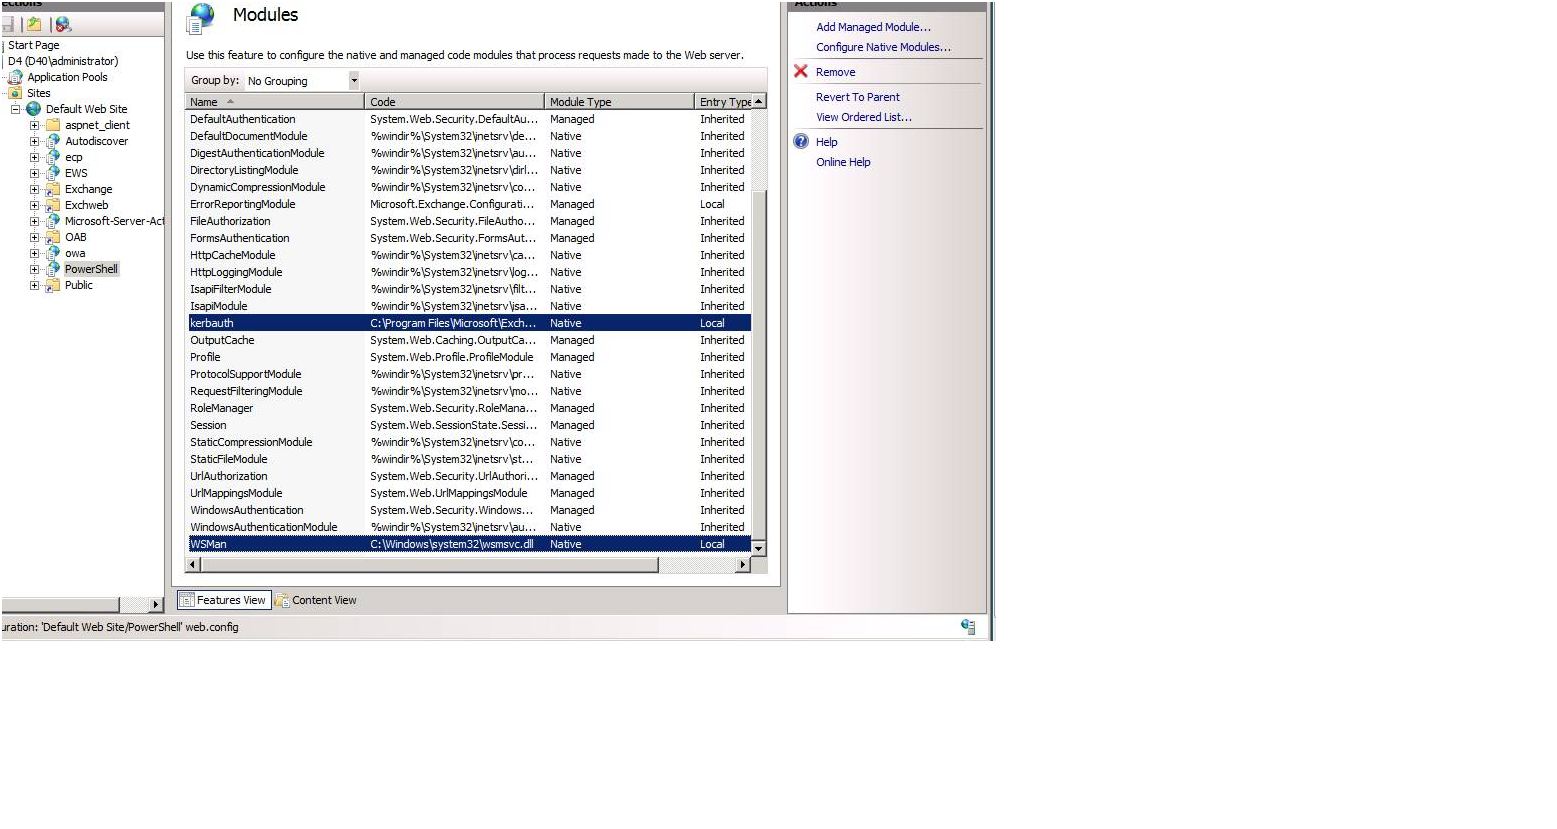Click the horizontal scrollbar right arrow
Screen dimensions: 1557x829
(742, 565)
